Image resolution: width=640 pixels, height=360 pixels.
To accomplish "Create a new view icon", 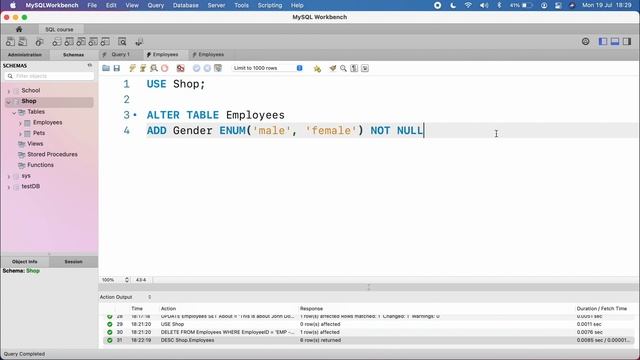I will click(81, 42).
